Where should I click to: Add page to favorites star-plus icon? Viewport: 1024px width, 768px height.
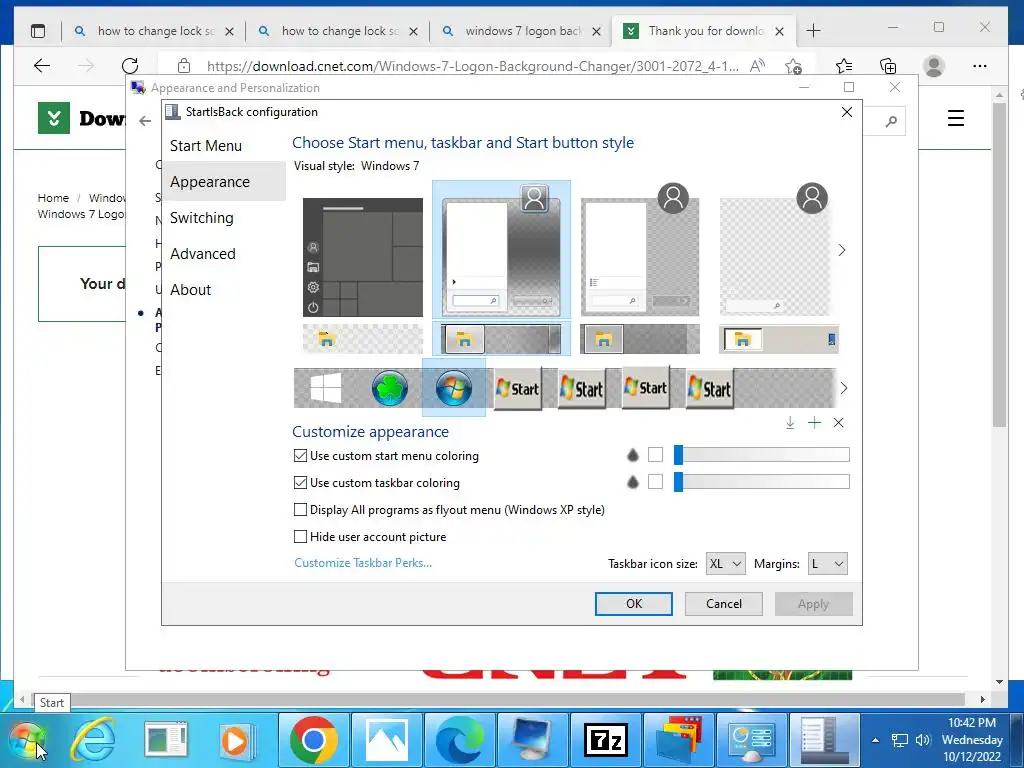click(793, 66)
